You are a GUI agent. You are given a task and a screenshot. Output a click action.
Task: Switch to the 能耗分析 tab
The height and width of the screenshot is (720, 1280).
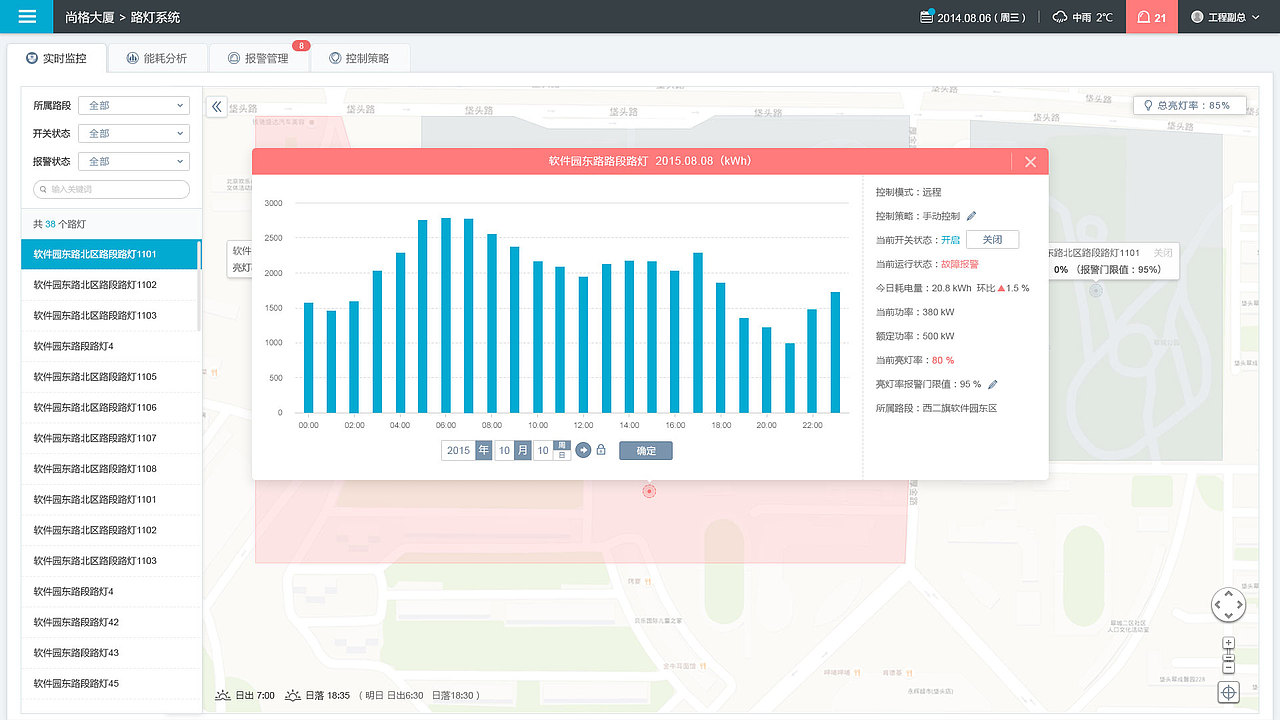click(157, 58)
